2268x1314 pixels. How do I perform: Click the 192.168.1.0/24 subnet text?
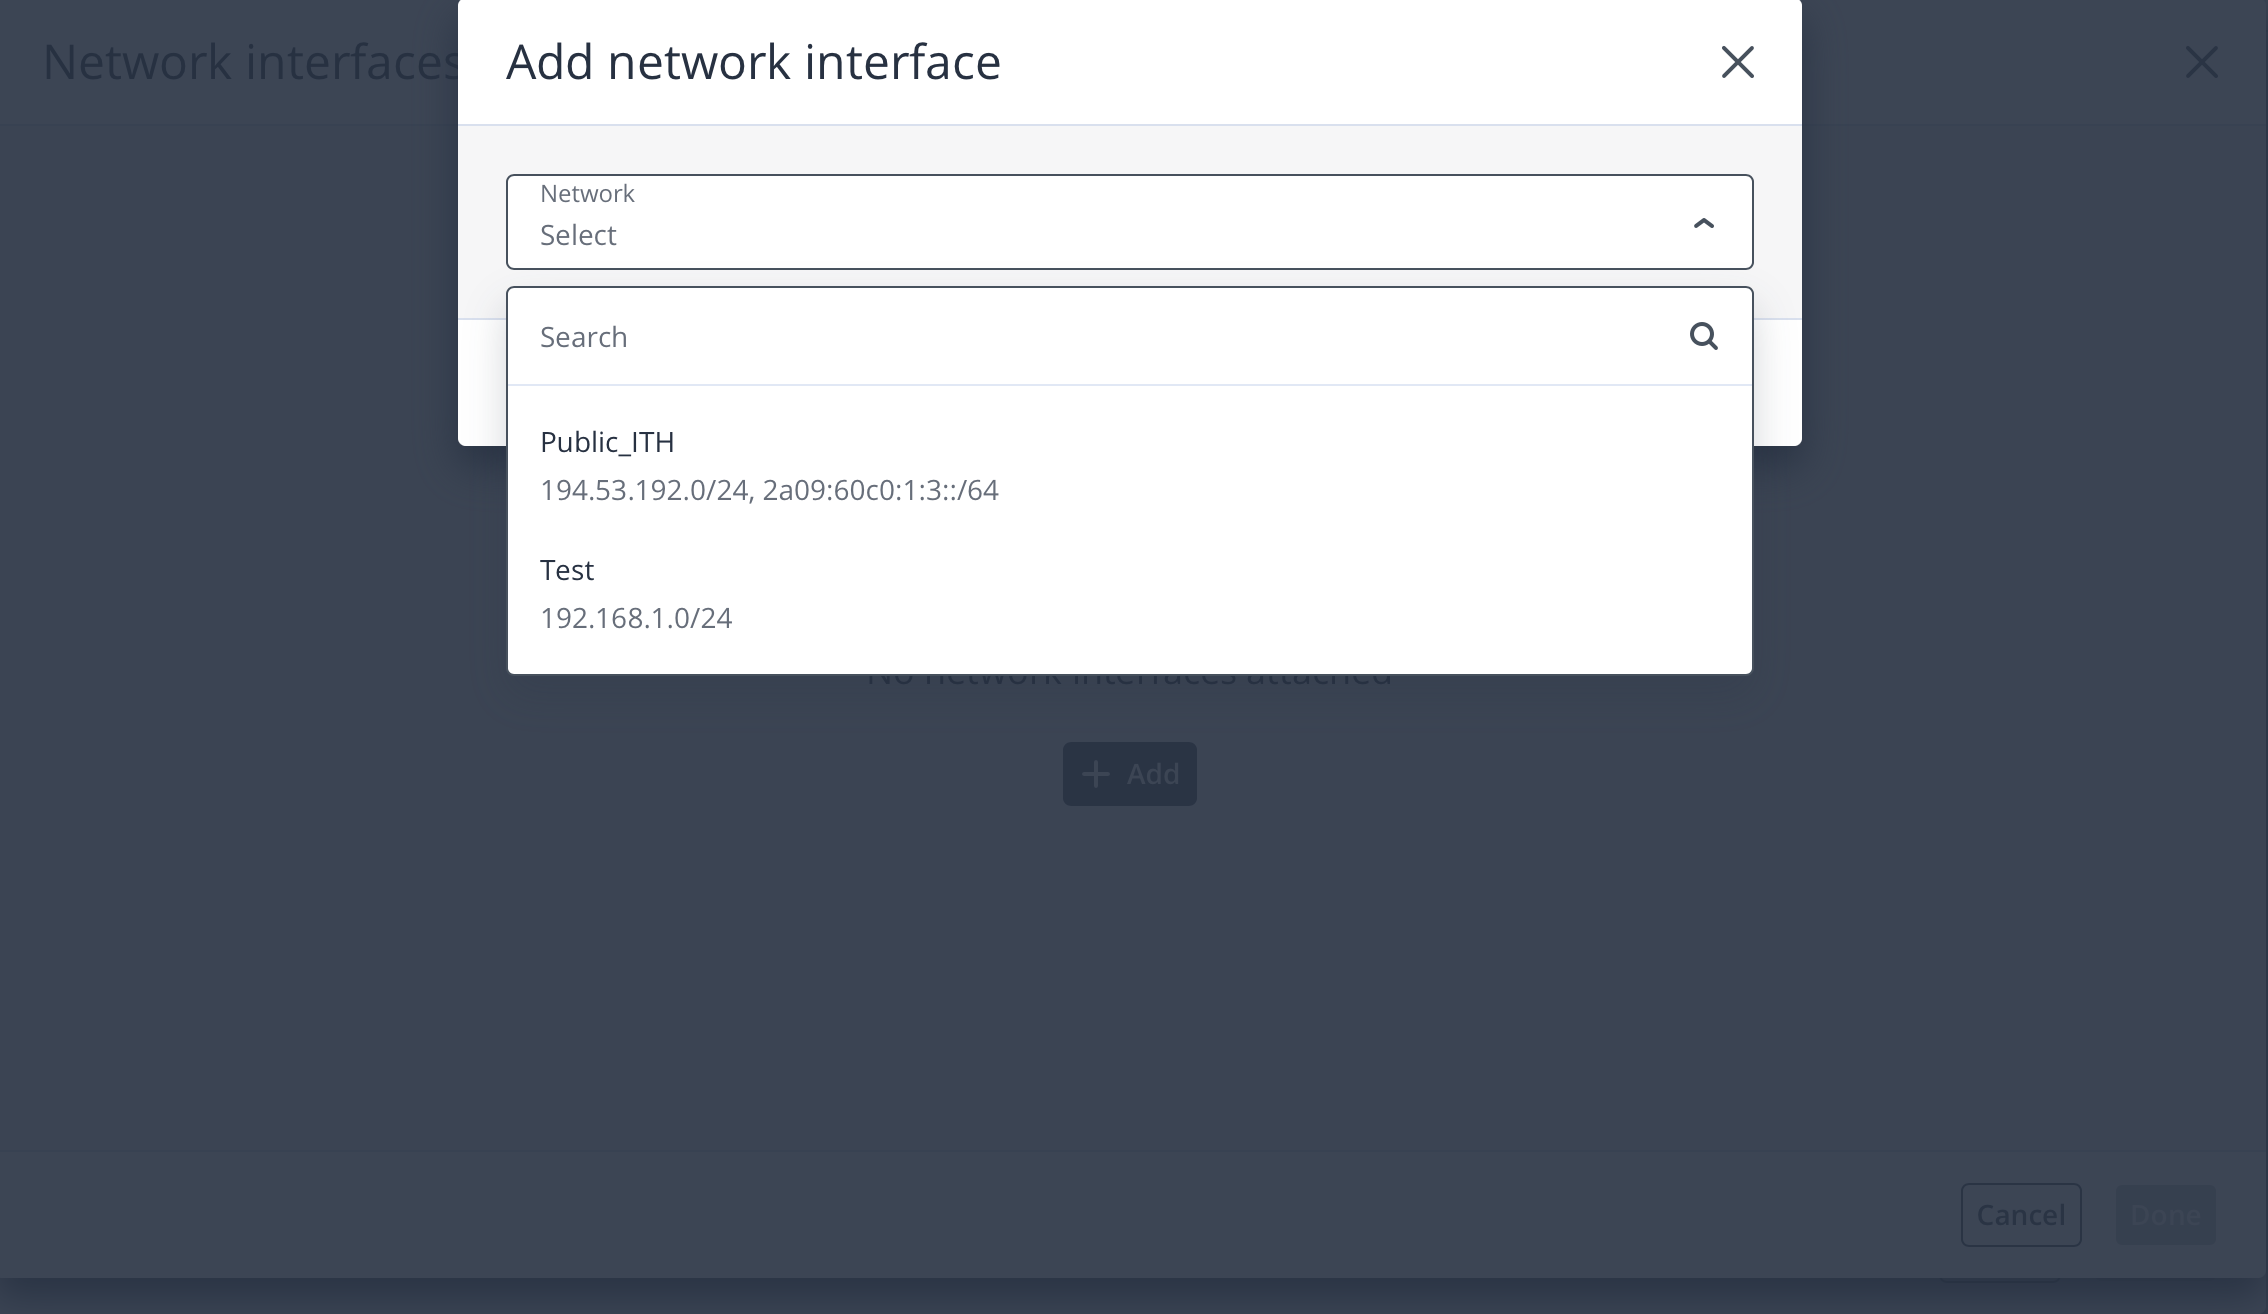point(636,618)
